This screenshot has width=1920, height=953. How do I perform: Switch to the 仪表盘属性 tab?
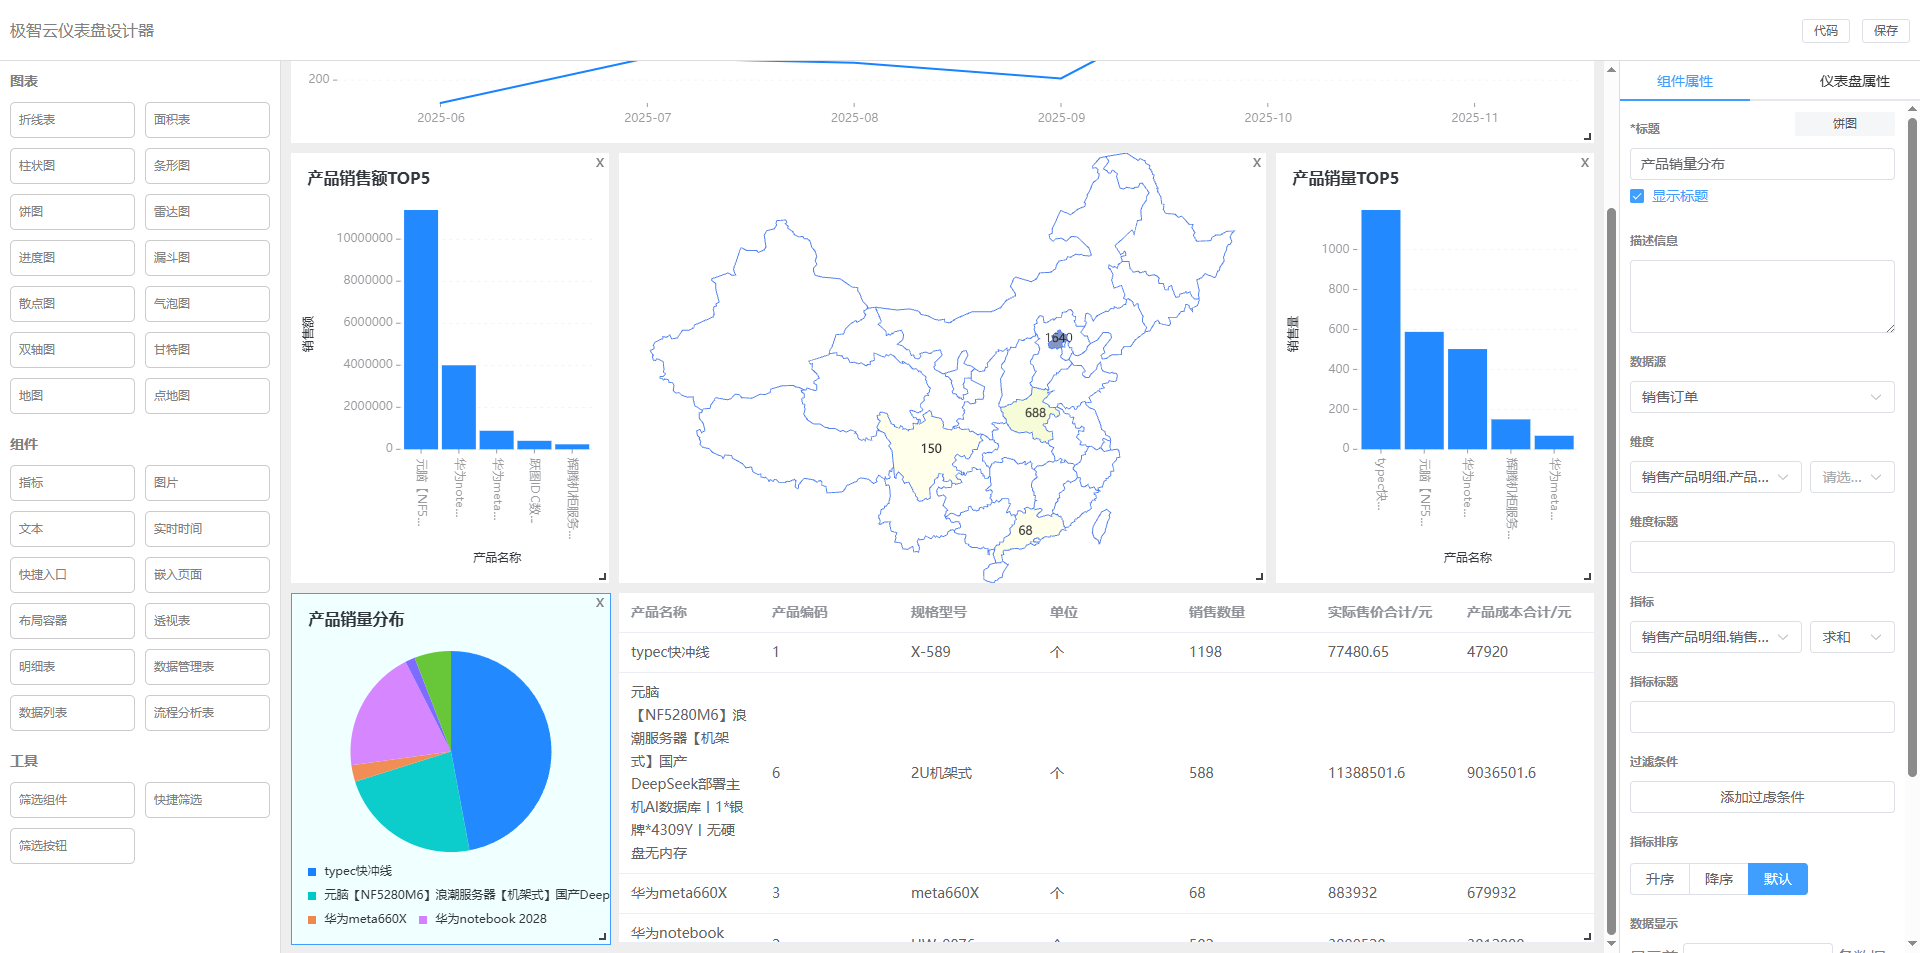[1854, 81]
